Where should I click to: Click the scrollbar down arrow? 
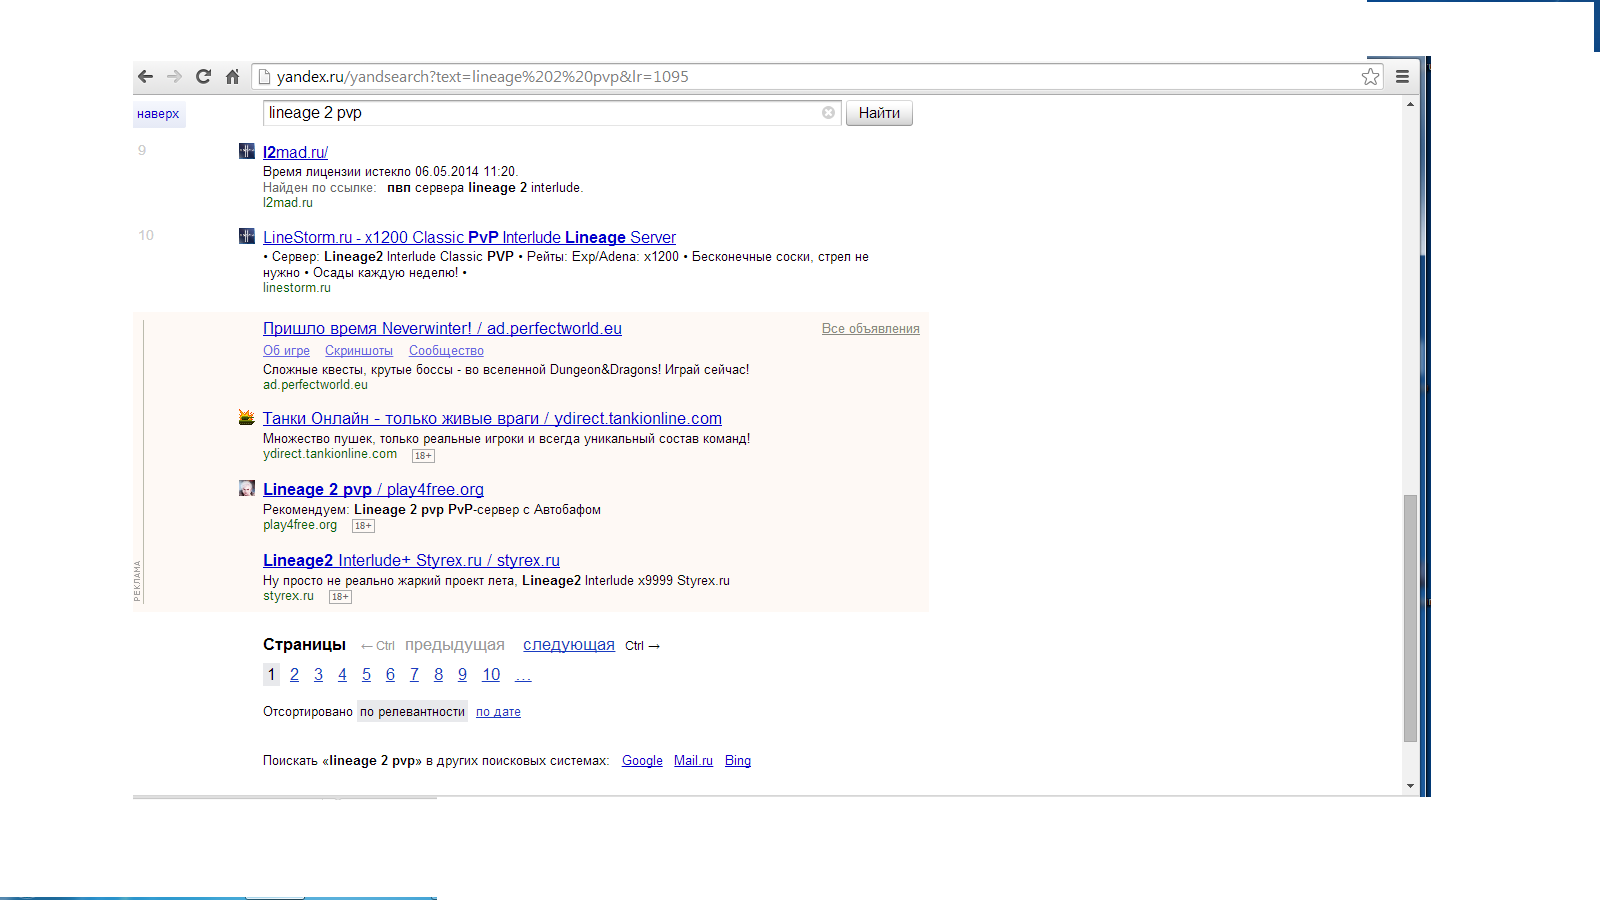pyautogui.click(x=1410, y=786)
